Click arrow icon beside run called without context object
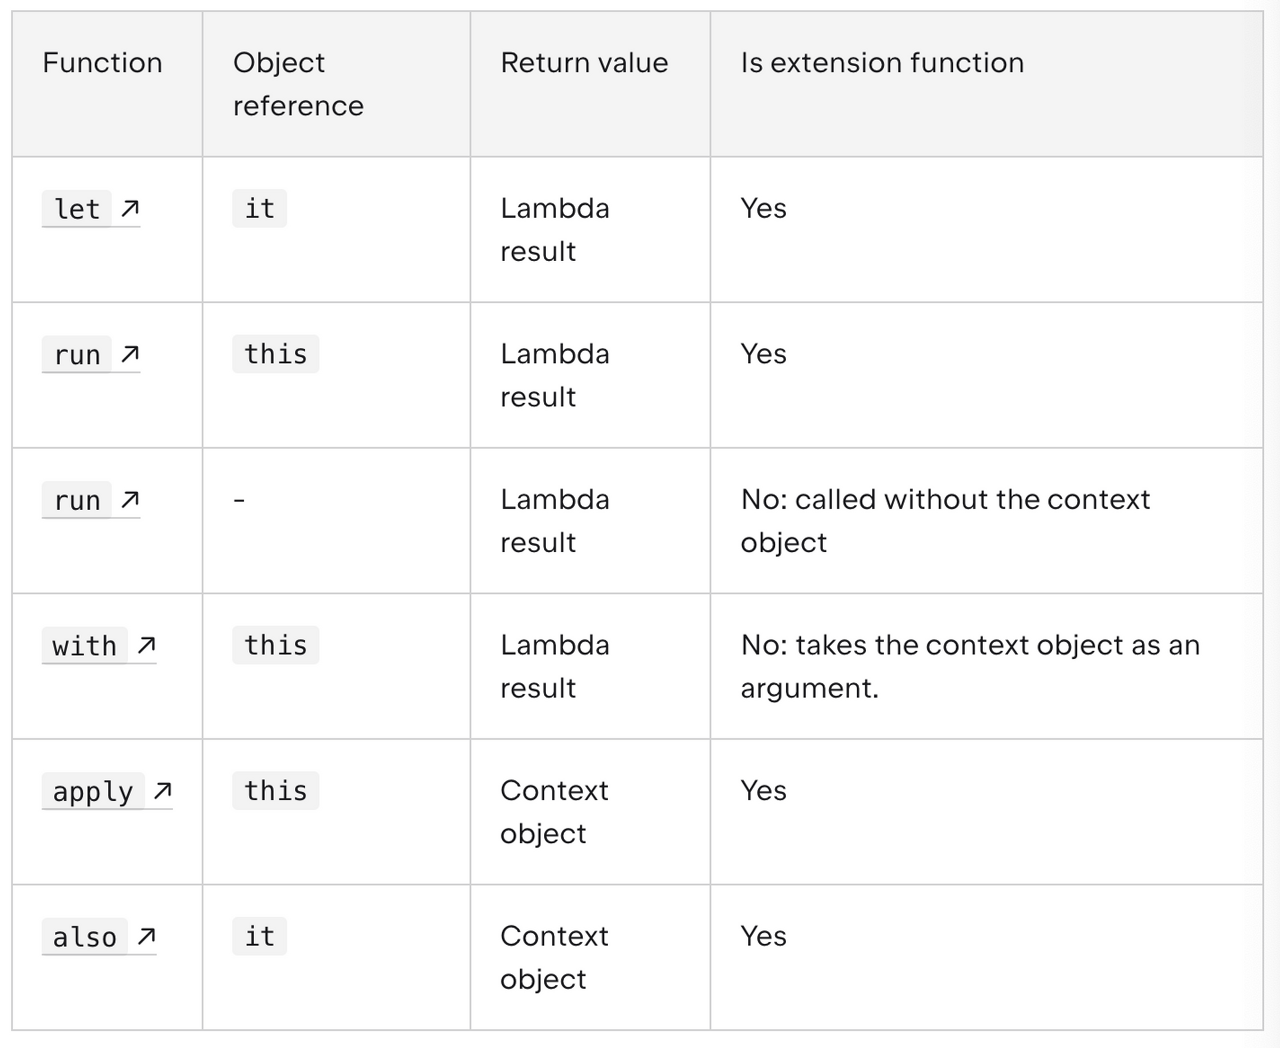 pos(130,499)
